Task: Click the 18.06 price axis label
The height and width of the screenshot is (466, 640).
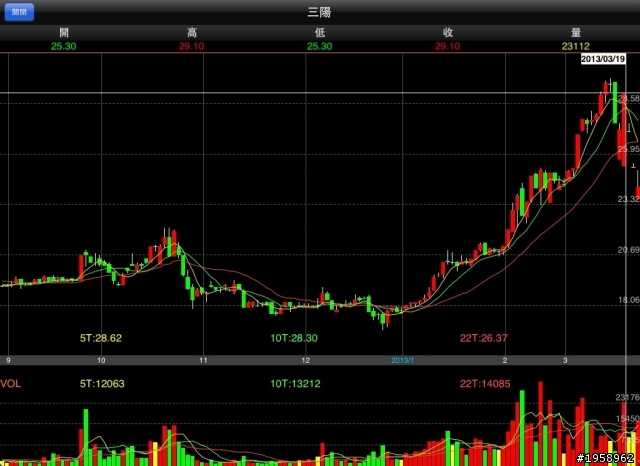Action: 629,300
